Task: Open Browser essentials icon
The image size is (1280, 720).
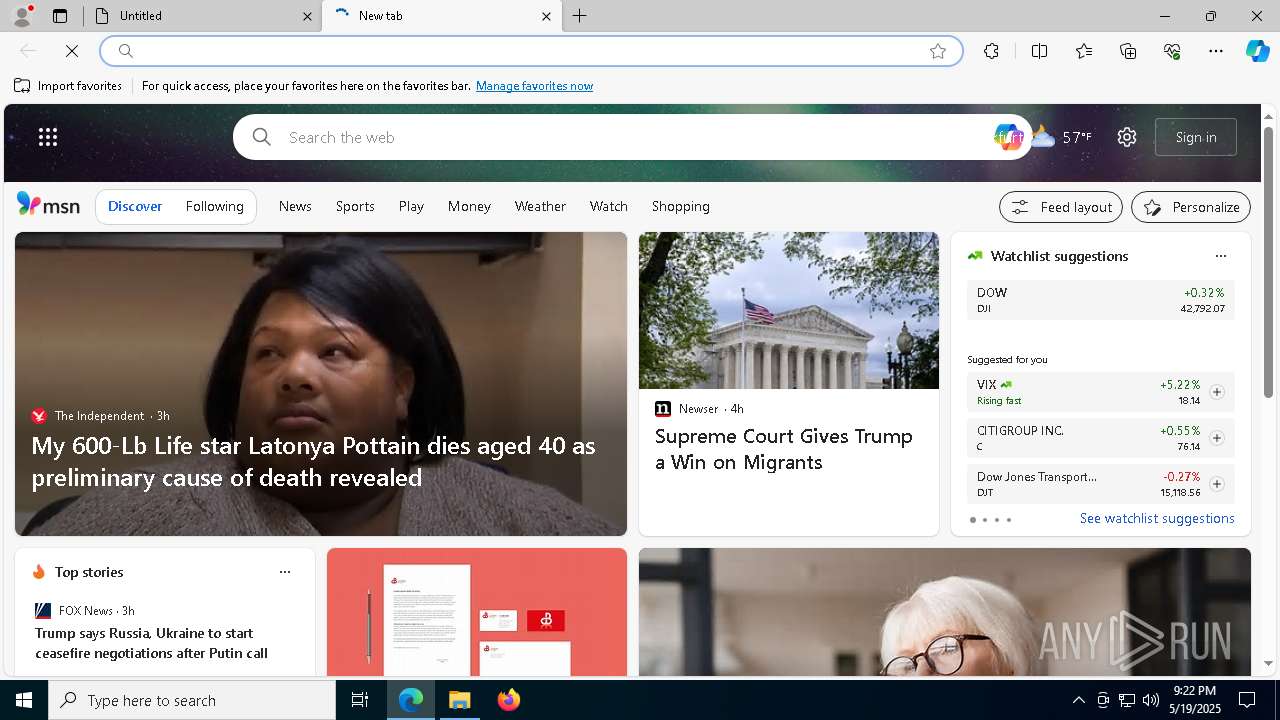Action: click(x=1172, y=51)
